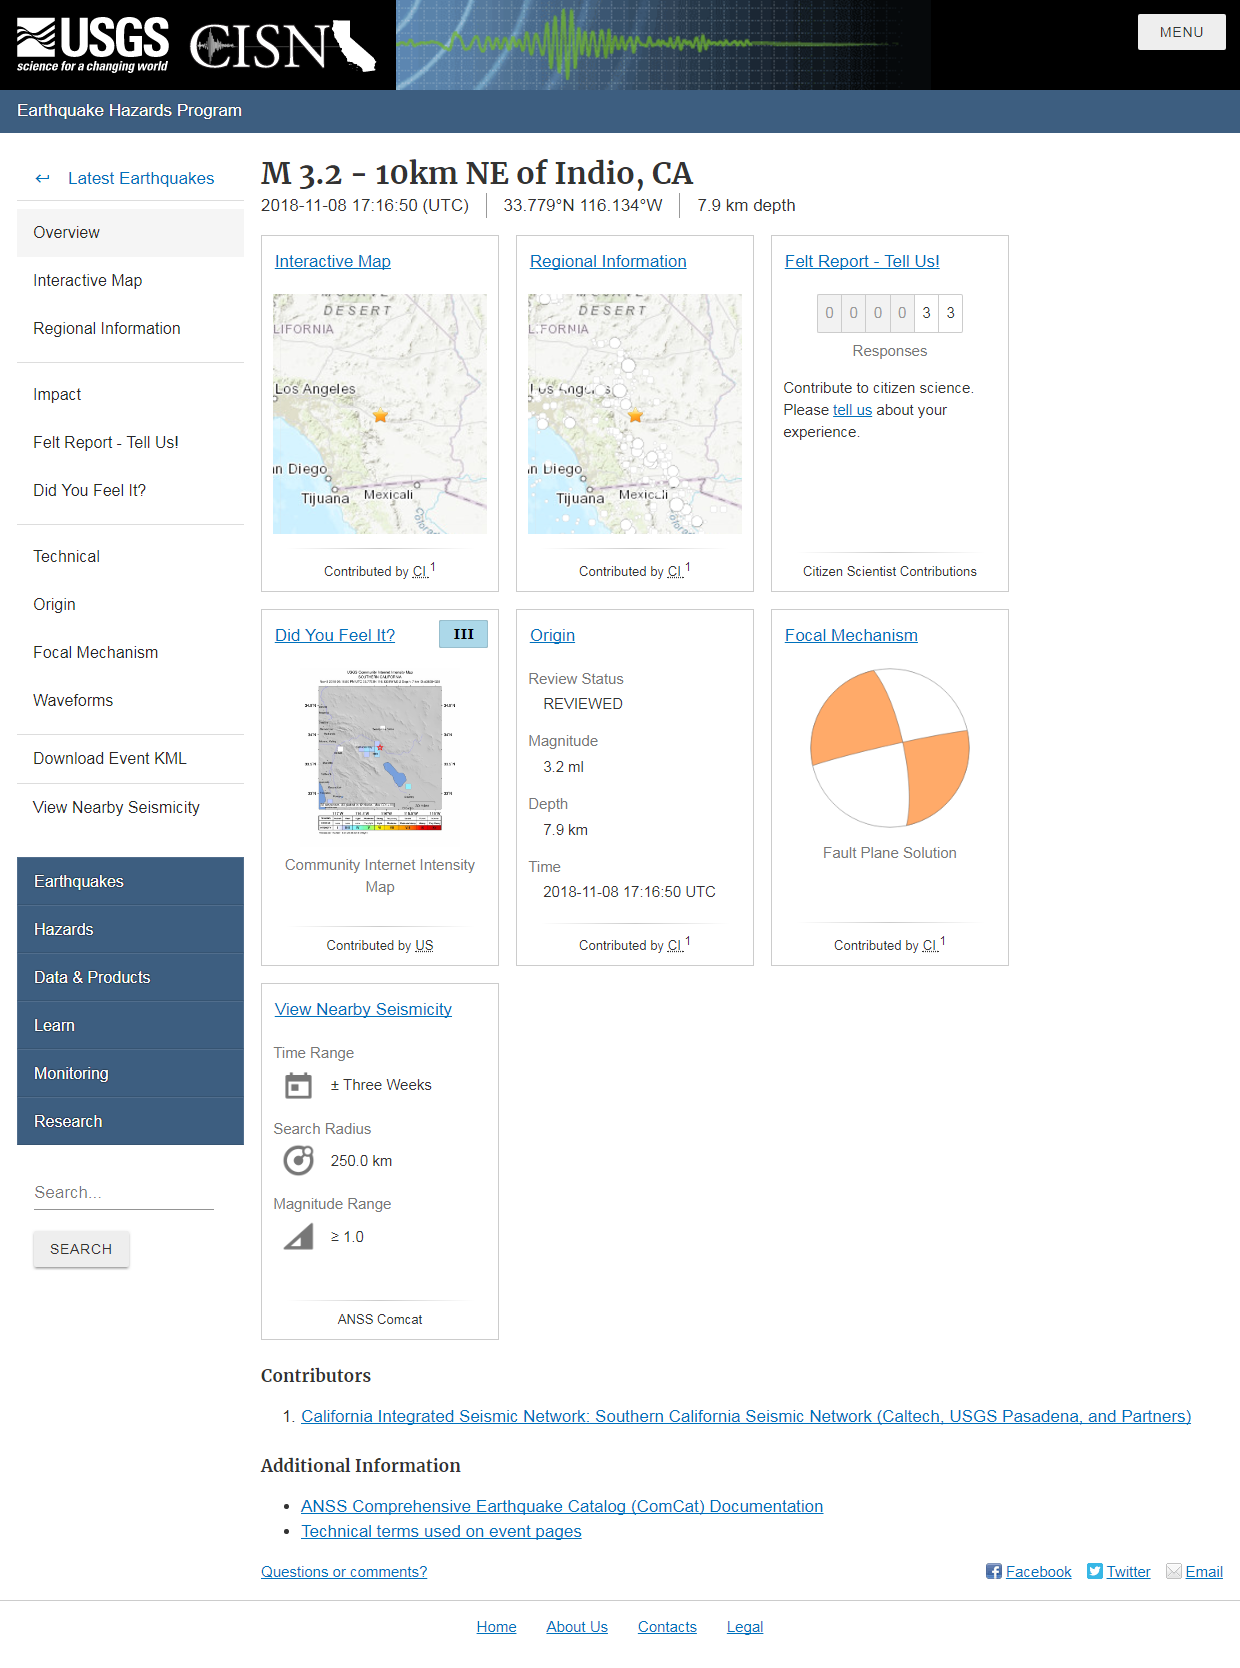Click the About Us footer link
The image size is (1240, 1668).
tap(577, 1627)
